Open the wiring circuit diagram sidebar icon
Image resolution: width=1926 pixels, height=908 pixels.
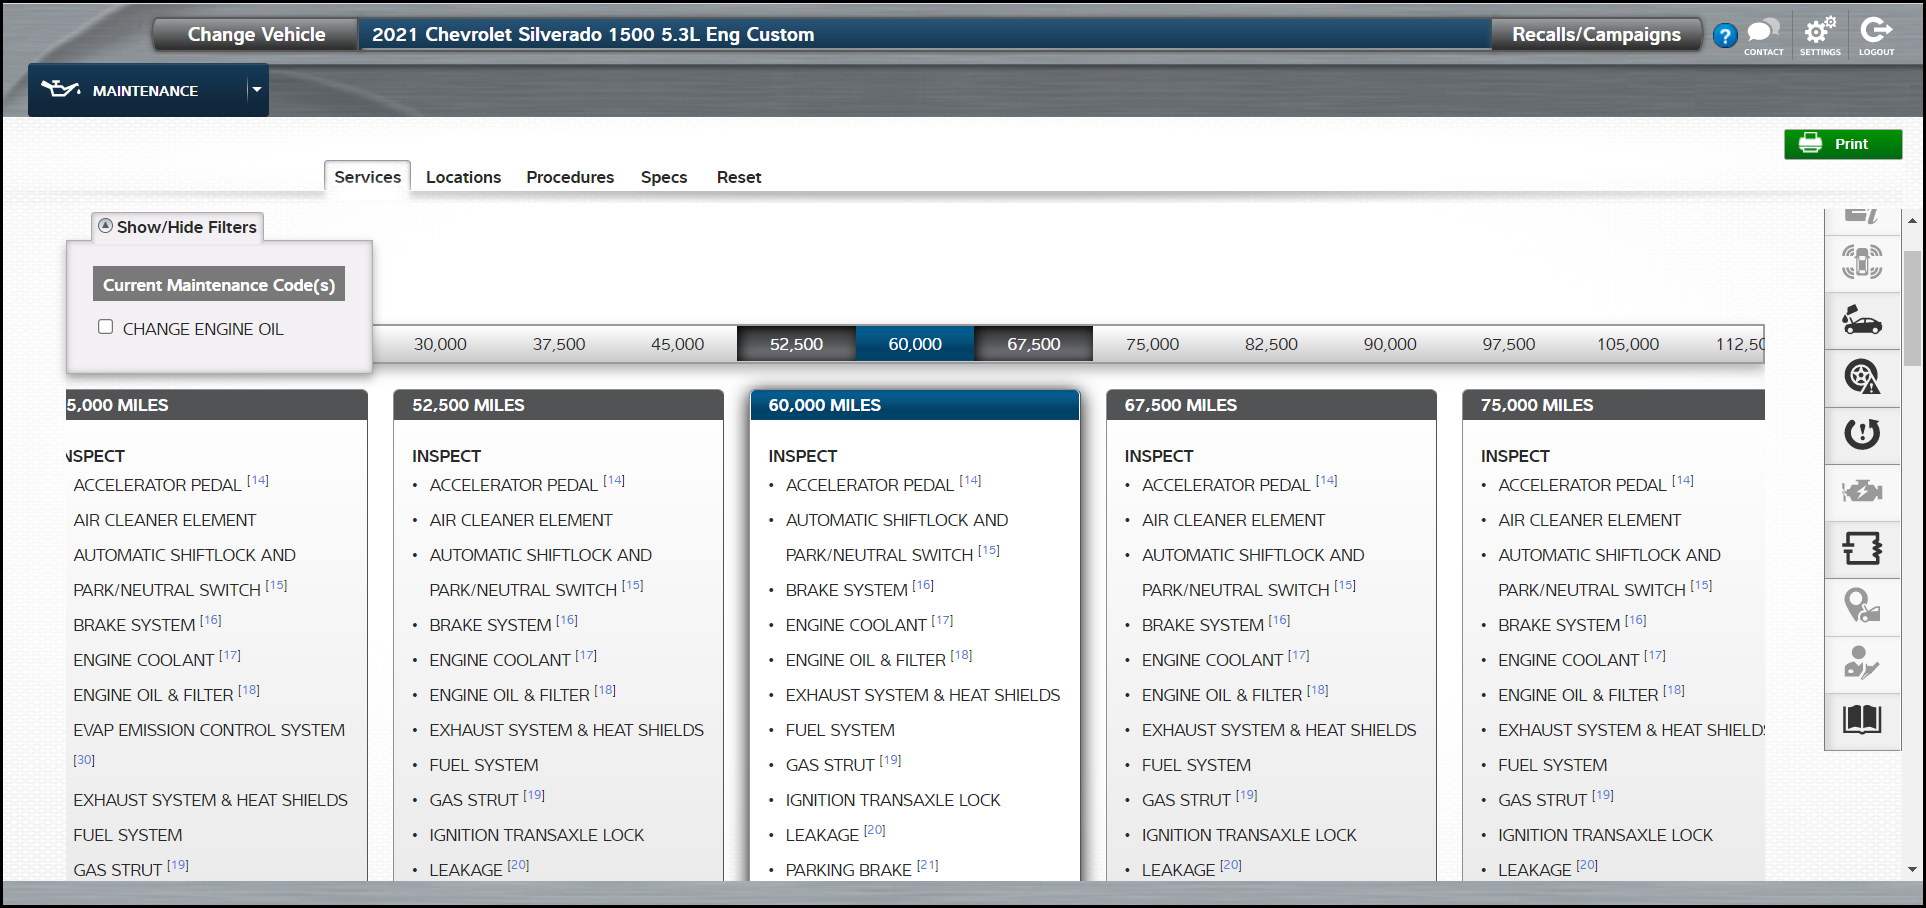coord(1861,549)
